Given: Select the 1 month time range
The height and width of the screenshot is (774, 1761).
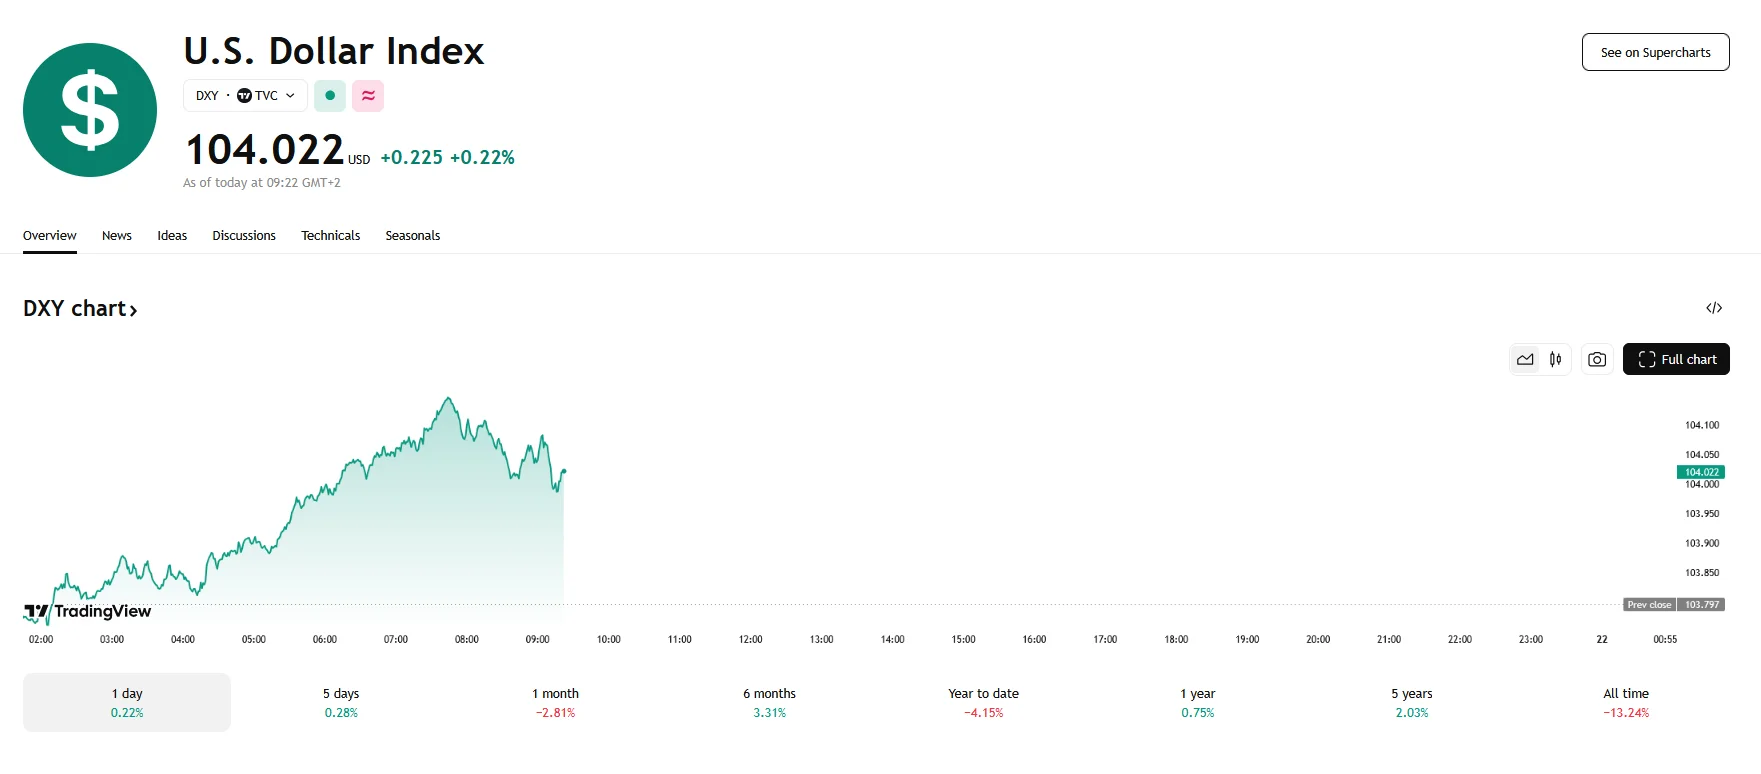Looking at the screenshot, I should [x=555, y=702].
